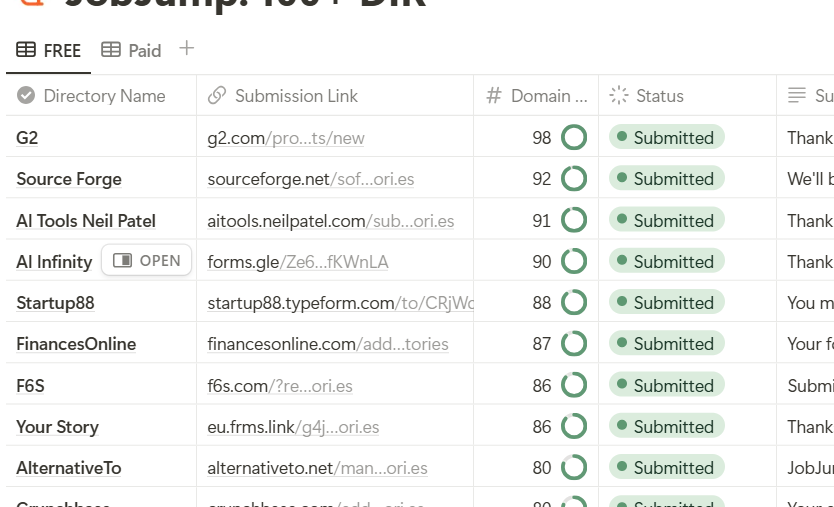Viewport: 834px width, 507px height.
Task: Click the hash icon in Domain header
Action: click(x=493, y=96)
